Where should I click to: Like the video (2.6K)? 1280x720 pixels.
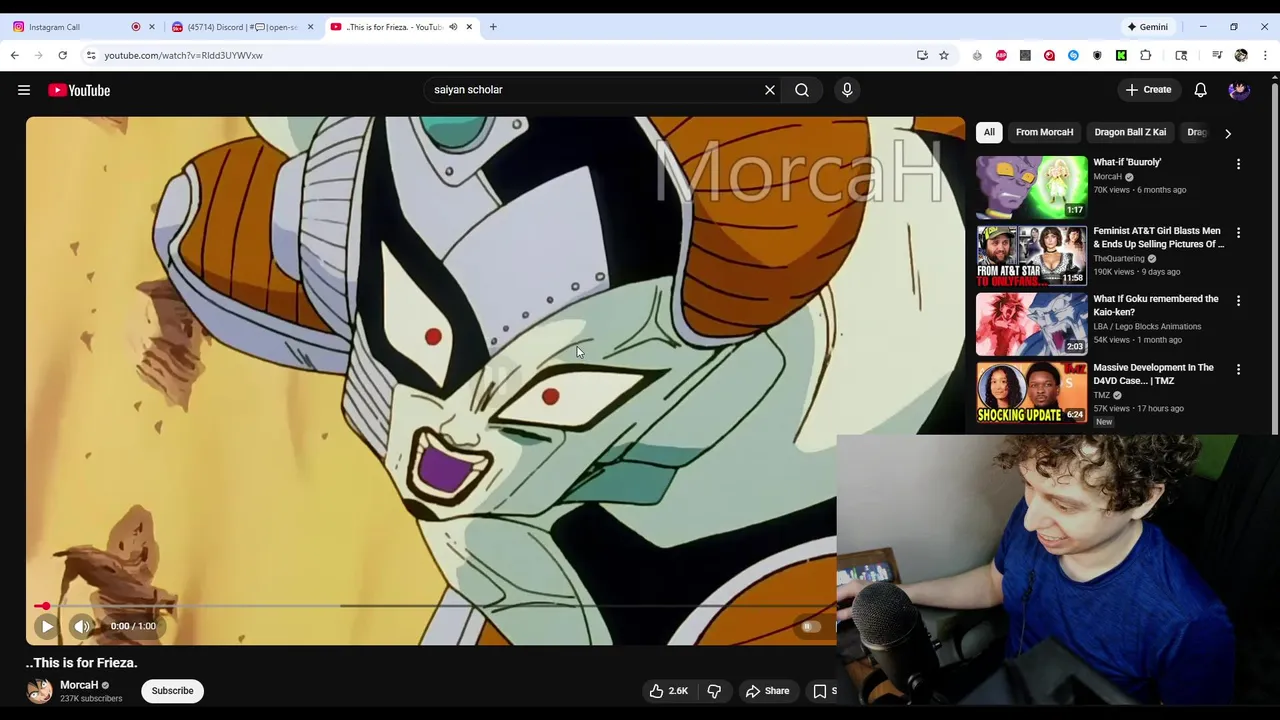(669, 691)
